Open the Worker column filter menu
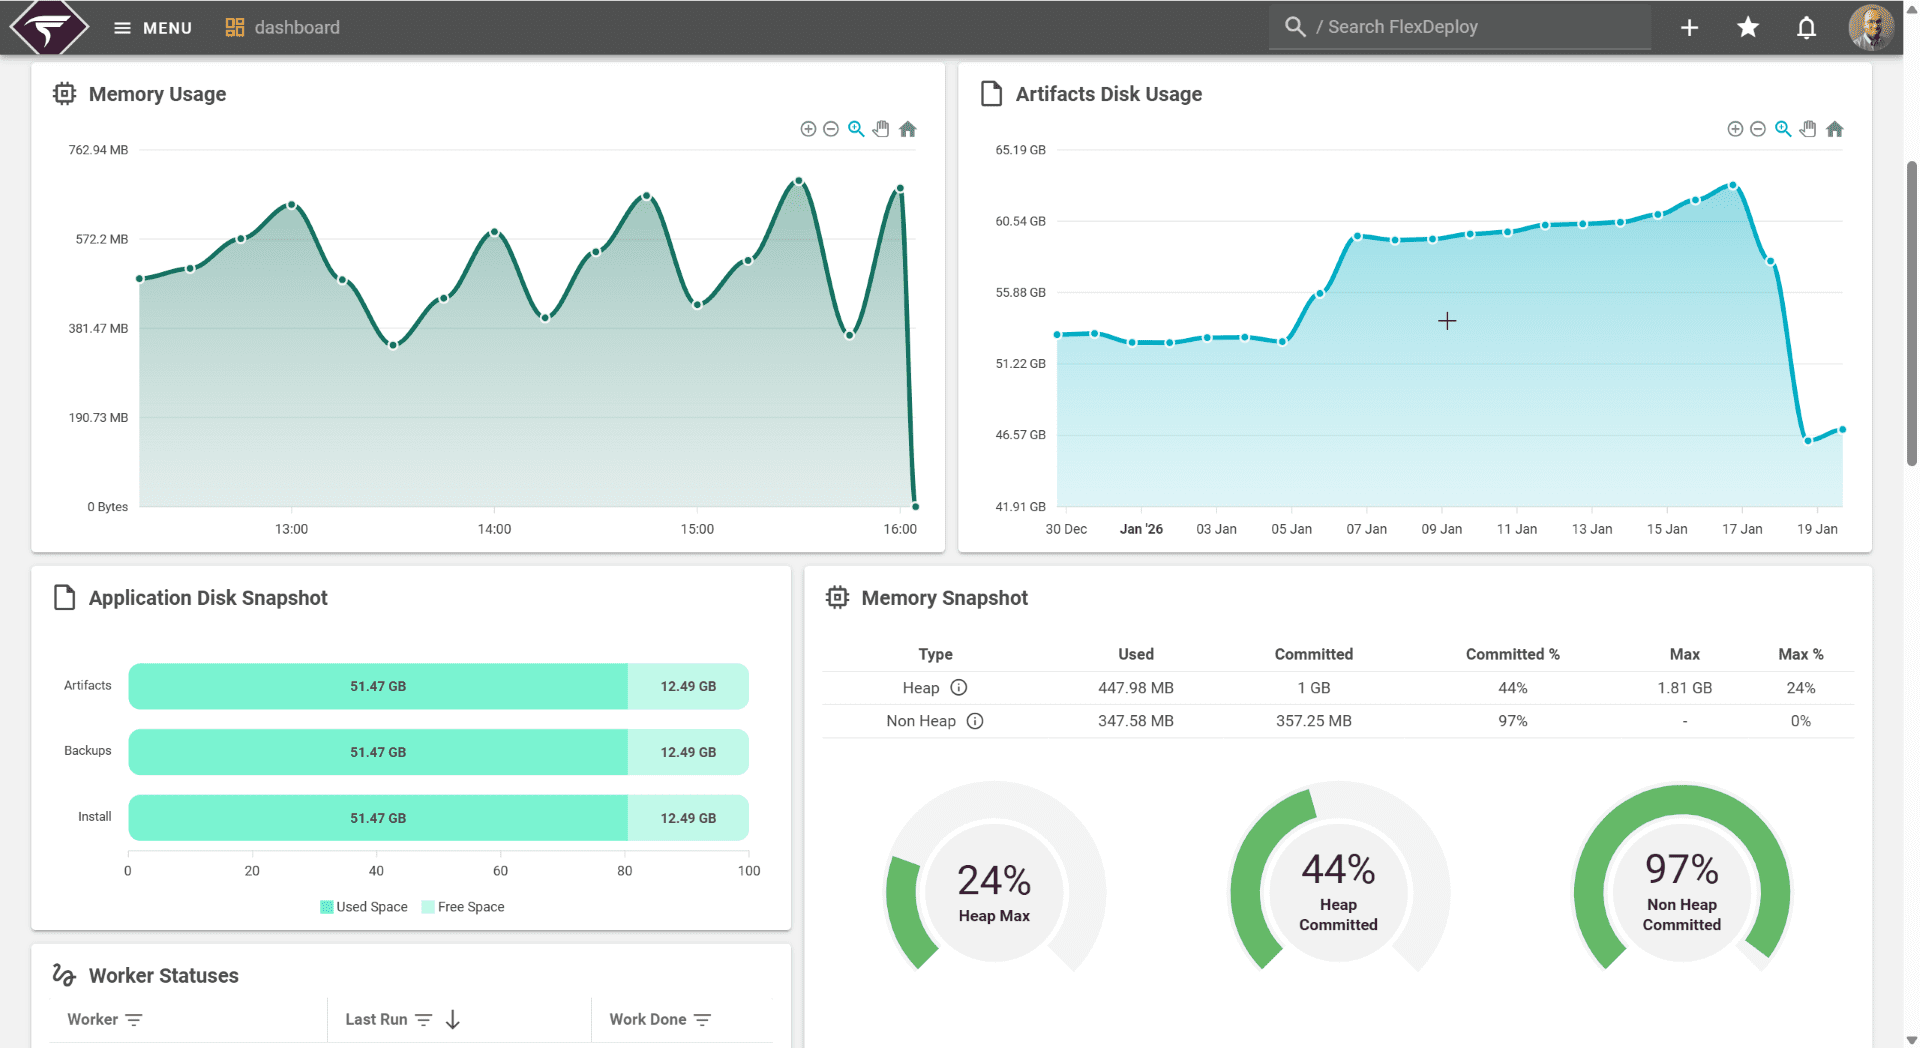The width and height of the screenshot is (1920, 1048). click(134, 1020)
